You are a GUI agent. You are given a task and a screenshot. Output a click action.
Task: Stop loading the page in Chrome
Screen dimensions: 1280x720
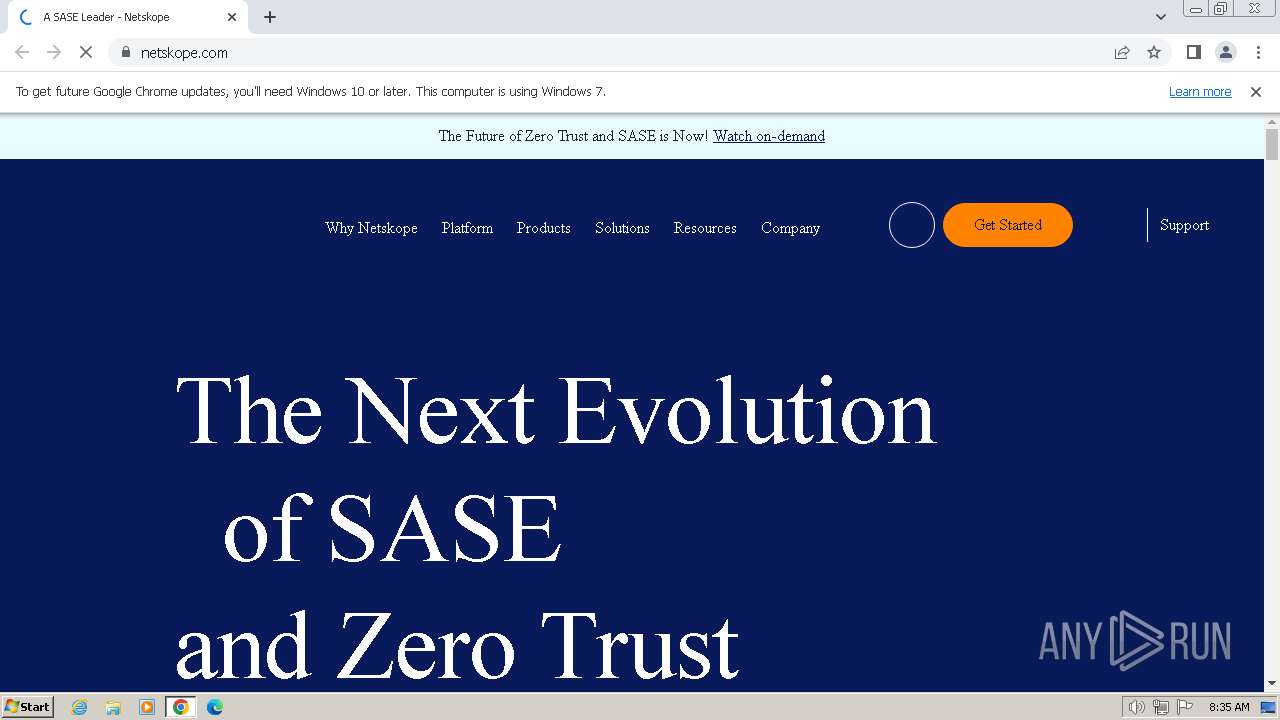tap(86, 52)
